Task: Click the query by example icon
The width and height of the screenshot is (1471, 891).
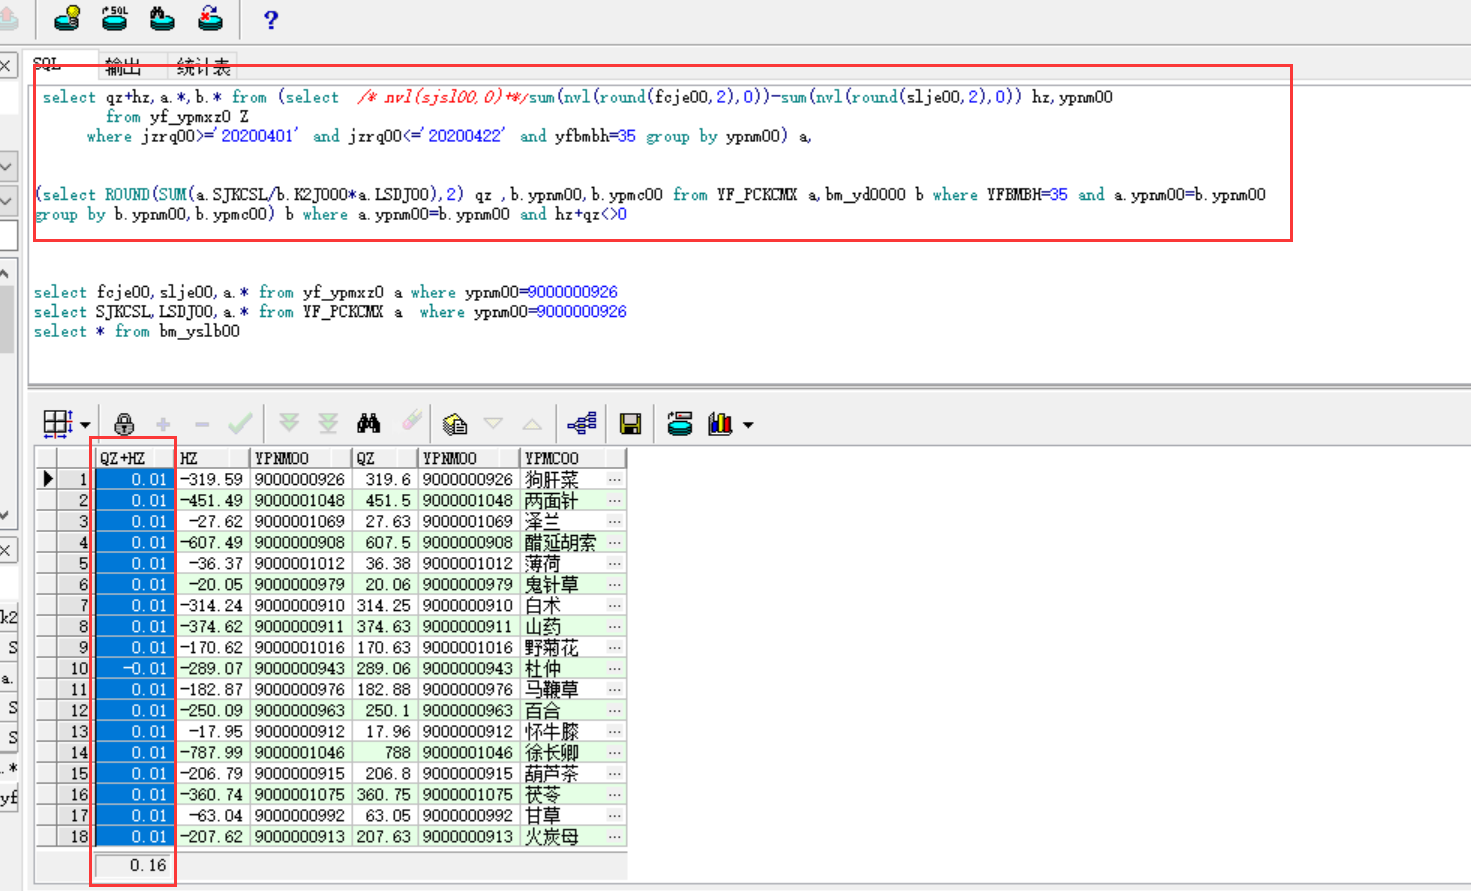Action: click(455, 424)
